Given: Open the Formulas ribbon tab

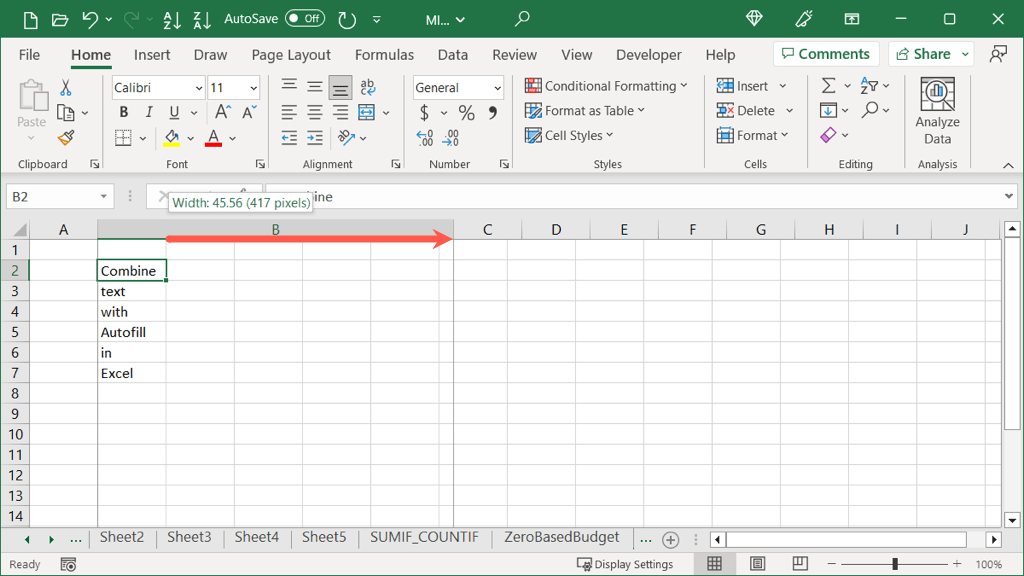Looking at the screenshot, I should (385, 55).
